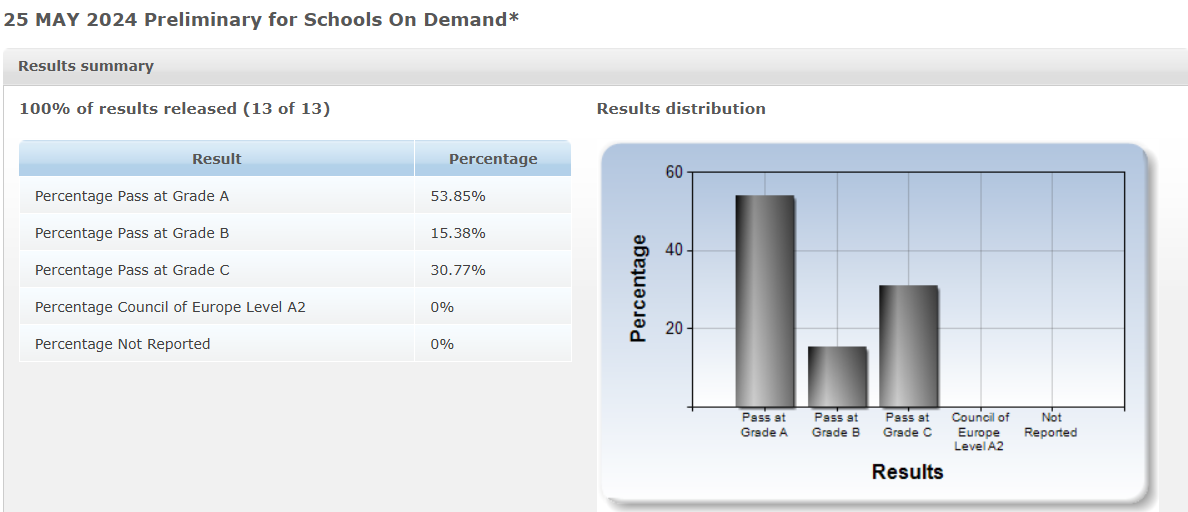Click the 'Pass at Grade B' axis label in the chart

click(x=836, y=425)
